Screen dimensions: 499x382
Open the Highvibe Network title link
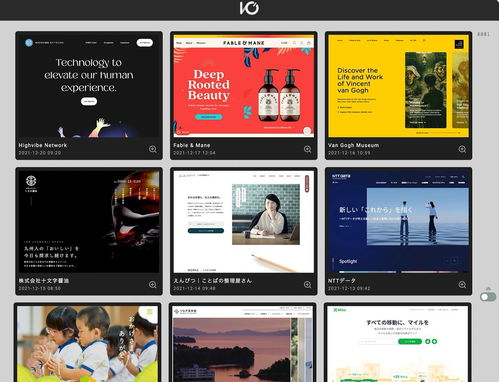point(43,145)
